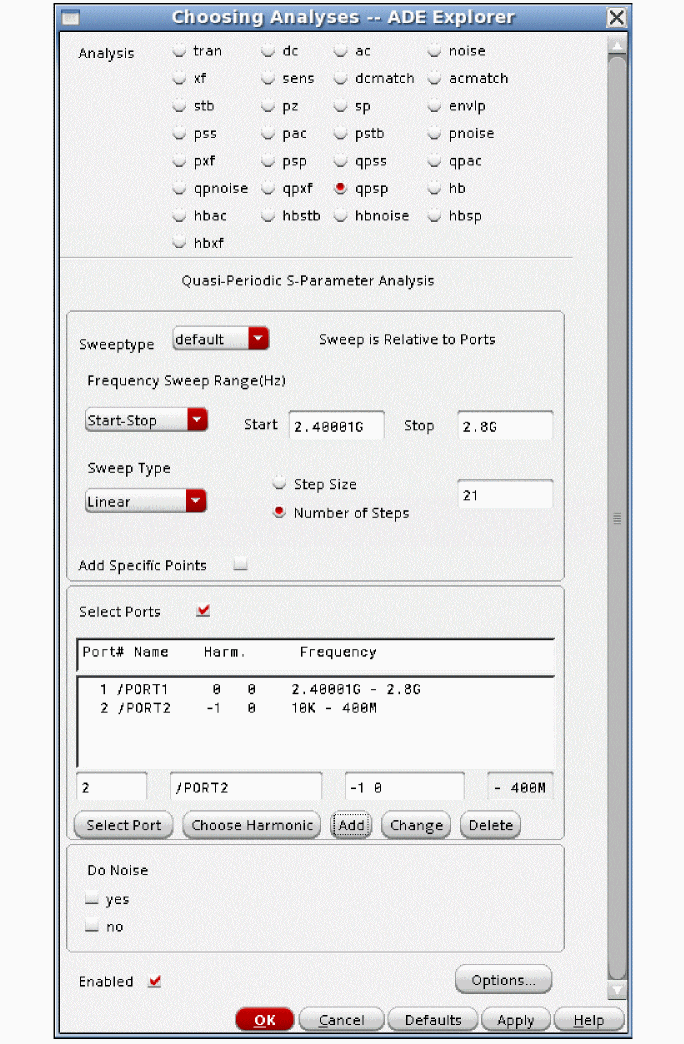Select the sens analysis radio button
Screen dimensions: 684x1044
pyautogui.click(x=268, y=78)
